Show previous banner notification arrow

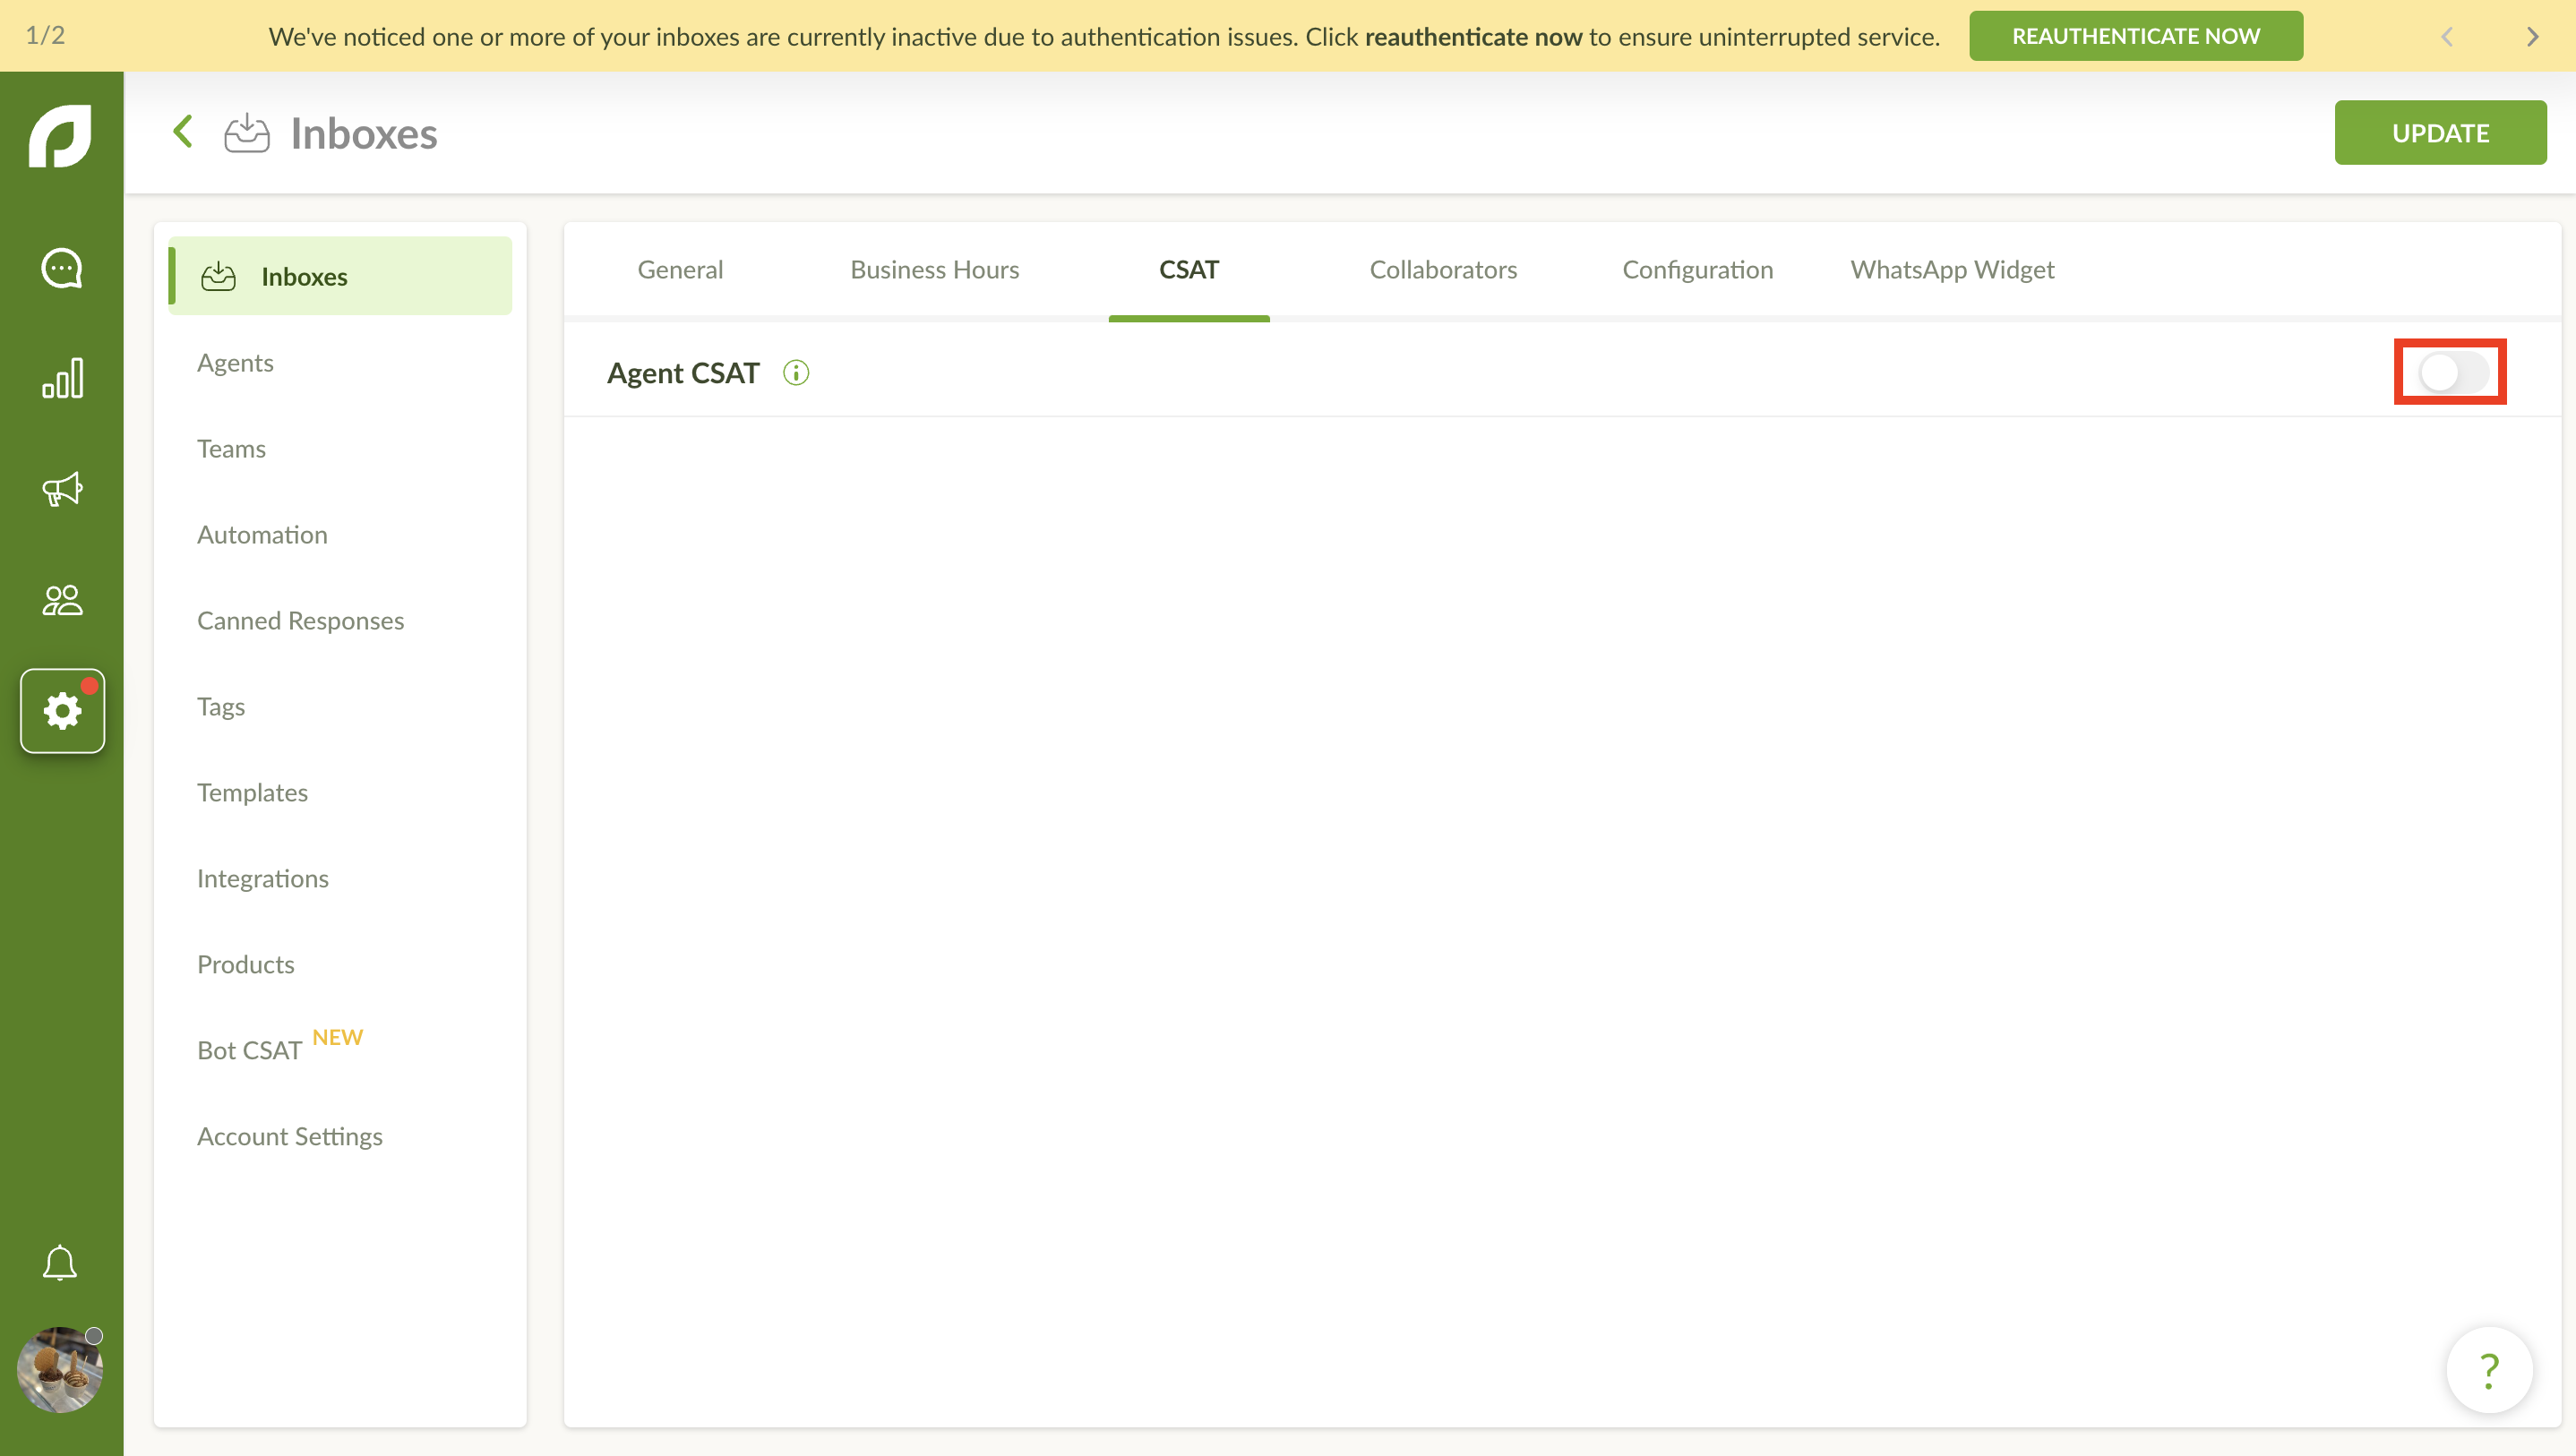pos(2447,37)
